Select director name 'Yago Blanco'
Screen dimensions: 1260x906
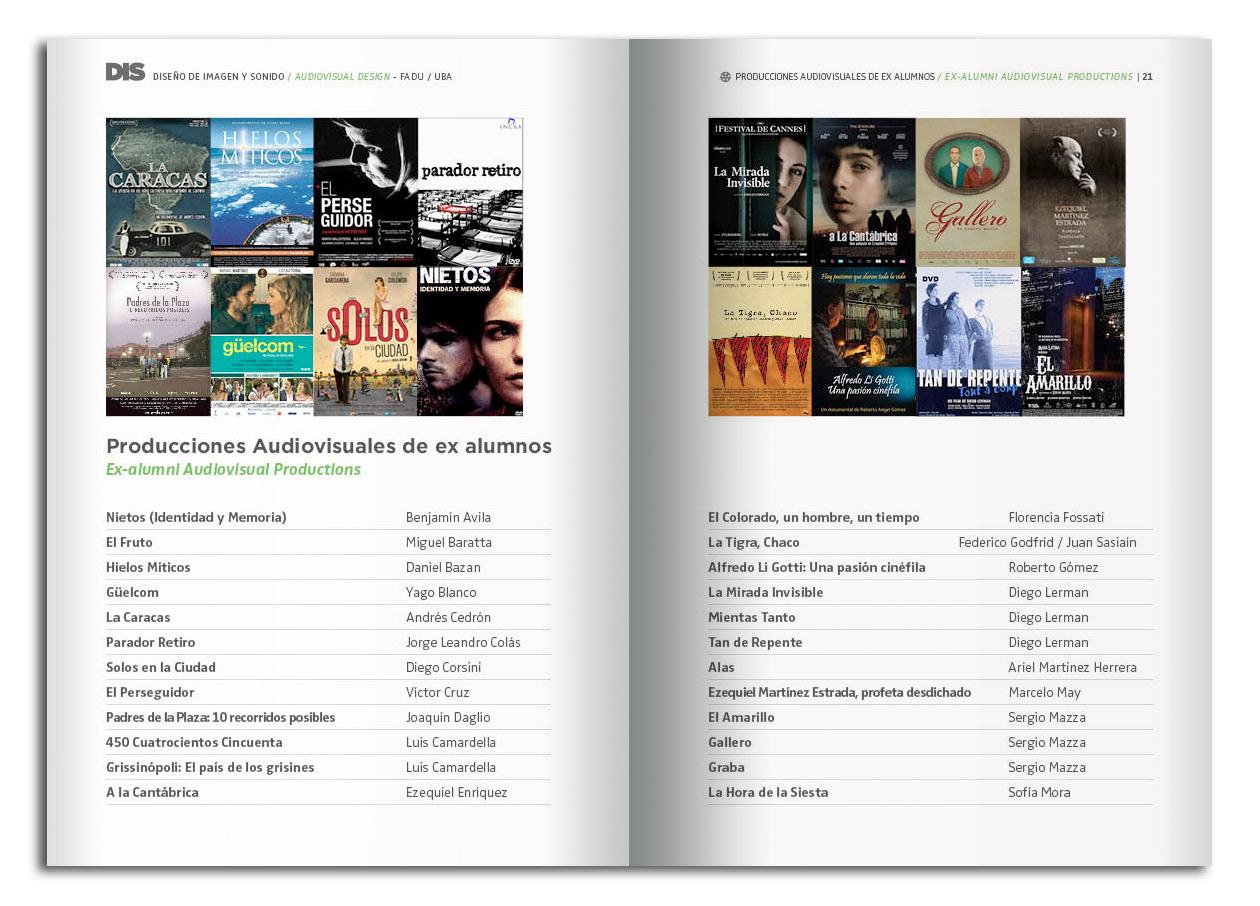pyautogui.click(x=441, y=592)
